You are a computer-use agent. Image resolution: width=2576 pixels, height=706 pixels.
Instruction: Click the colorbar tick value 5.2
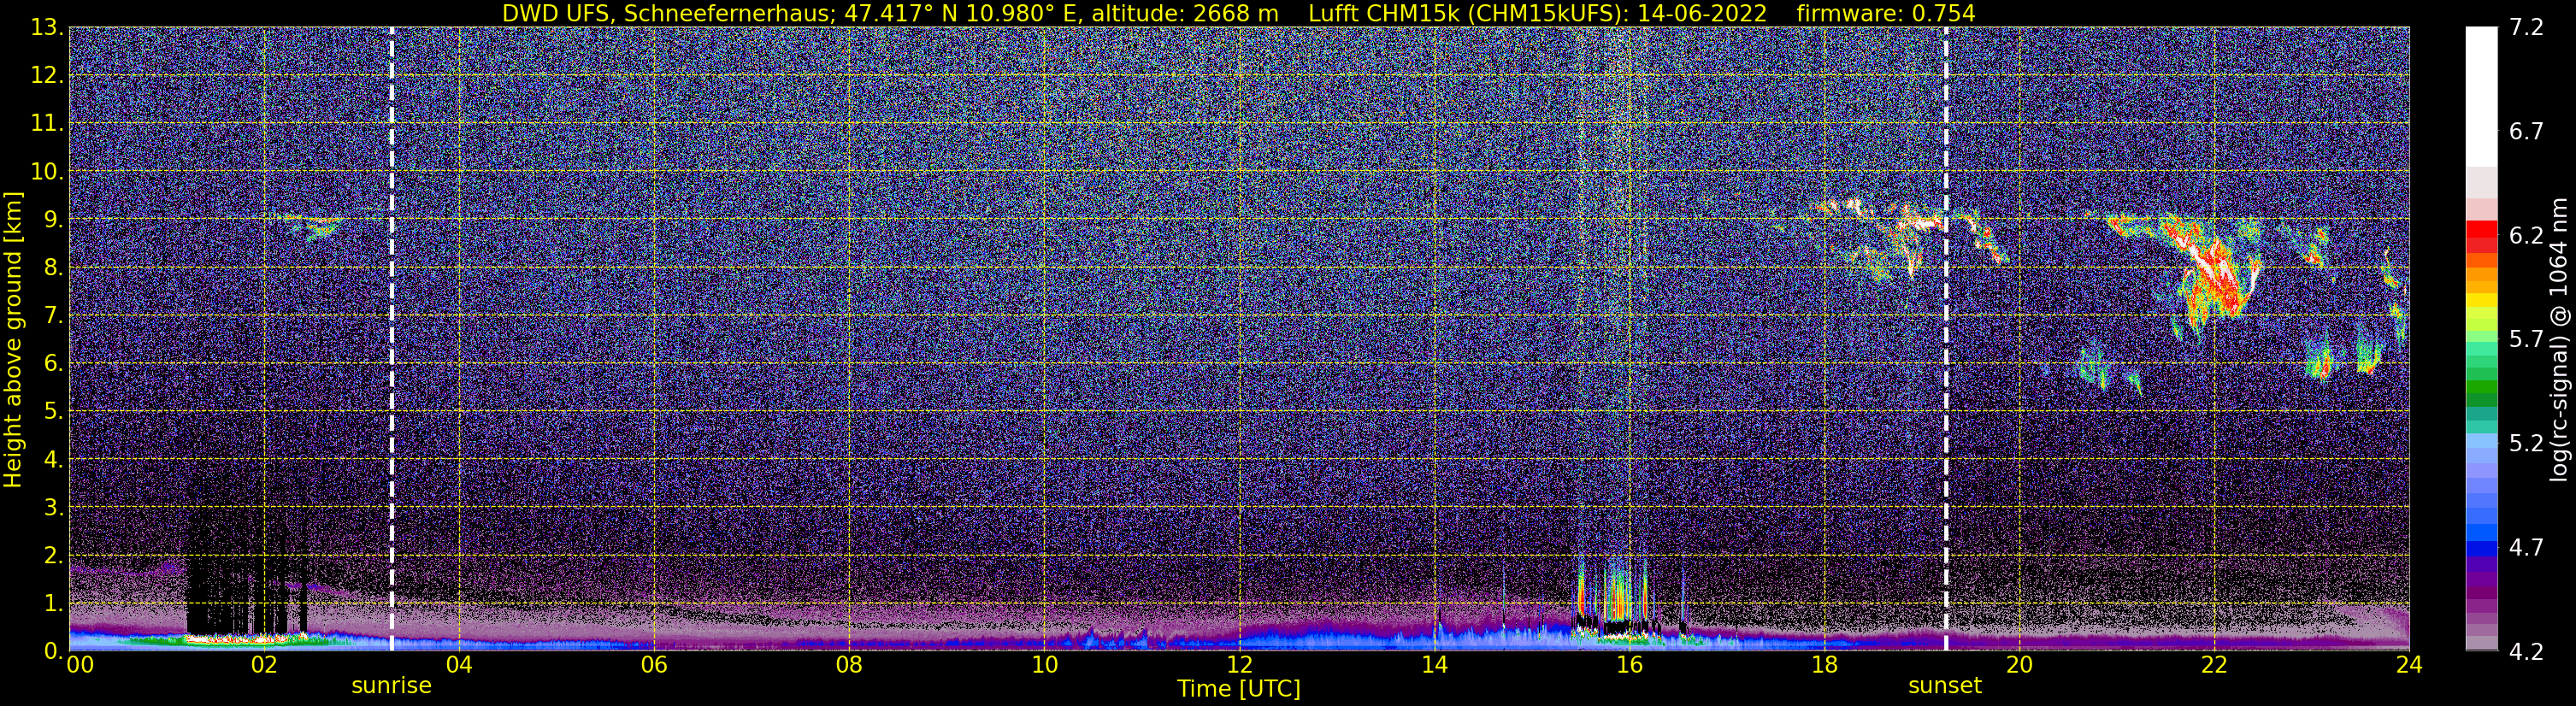2526,443
